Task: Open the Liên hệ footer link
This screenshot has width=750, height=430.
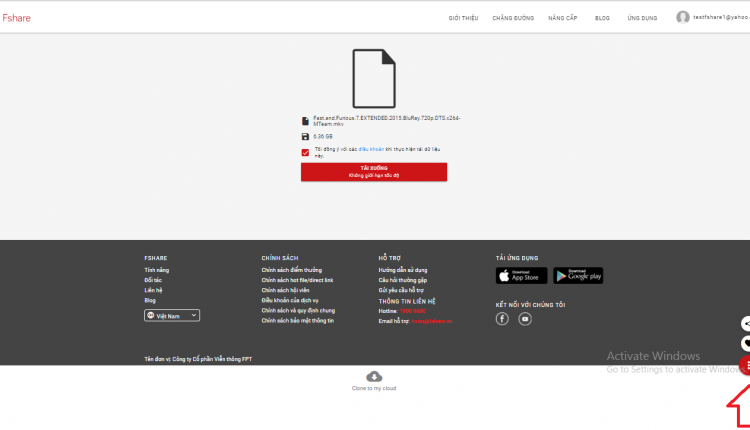Action: (153, 290)
